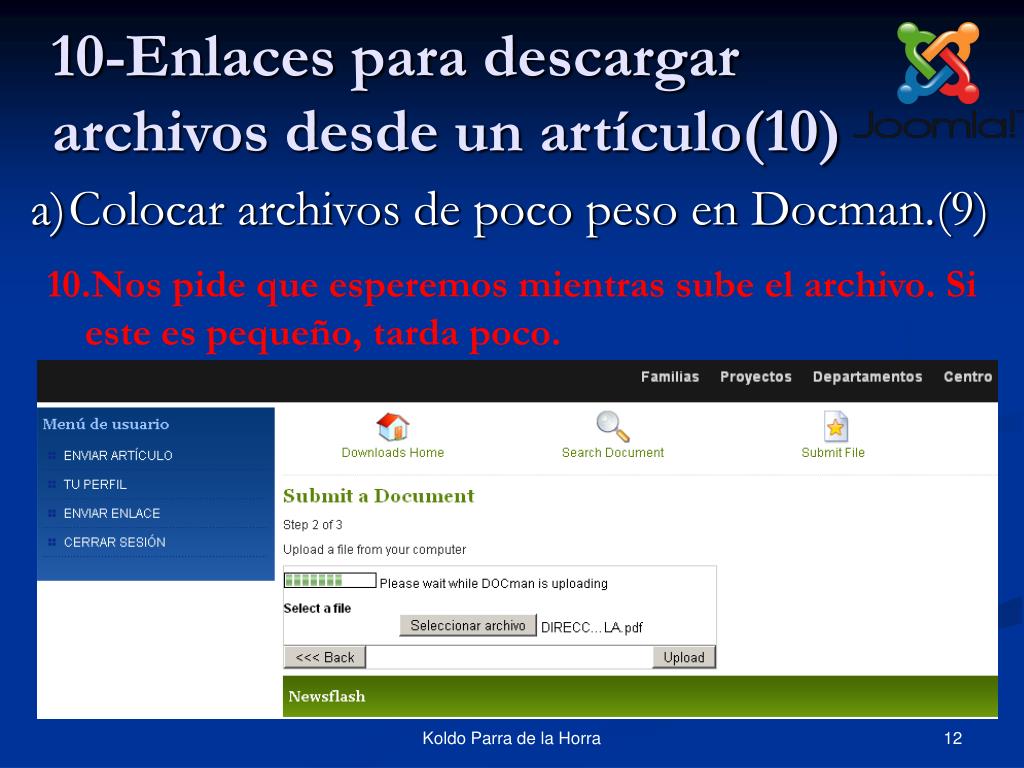Screen dimensions: 1024x768
Task: Click the author name Koldo Parra de la Horra
Action: point(511,739)
